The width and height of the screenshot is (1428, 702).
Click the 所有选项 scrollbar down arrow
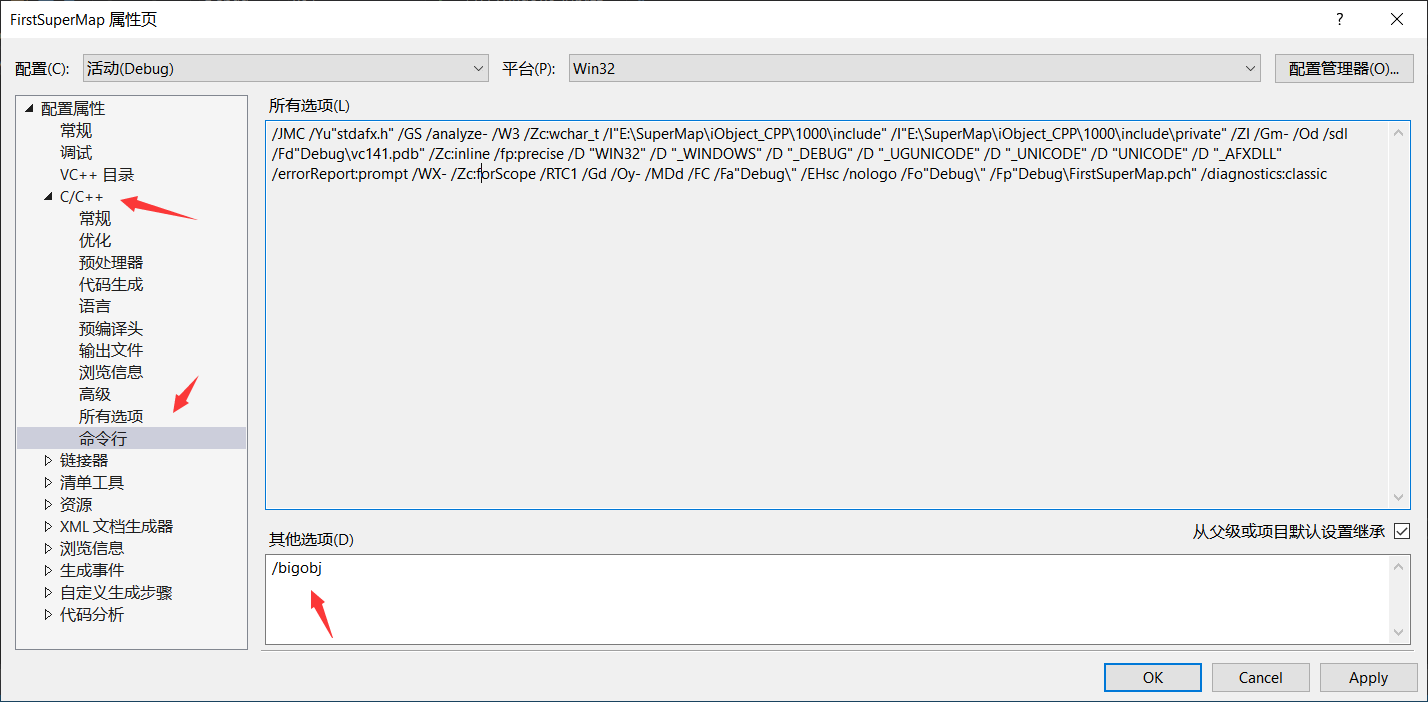pyautogui.click(x=1399, y=497)
